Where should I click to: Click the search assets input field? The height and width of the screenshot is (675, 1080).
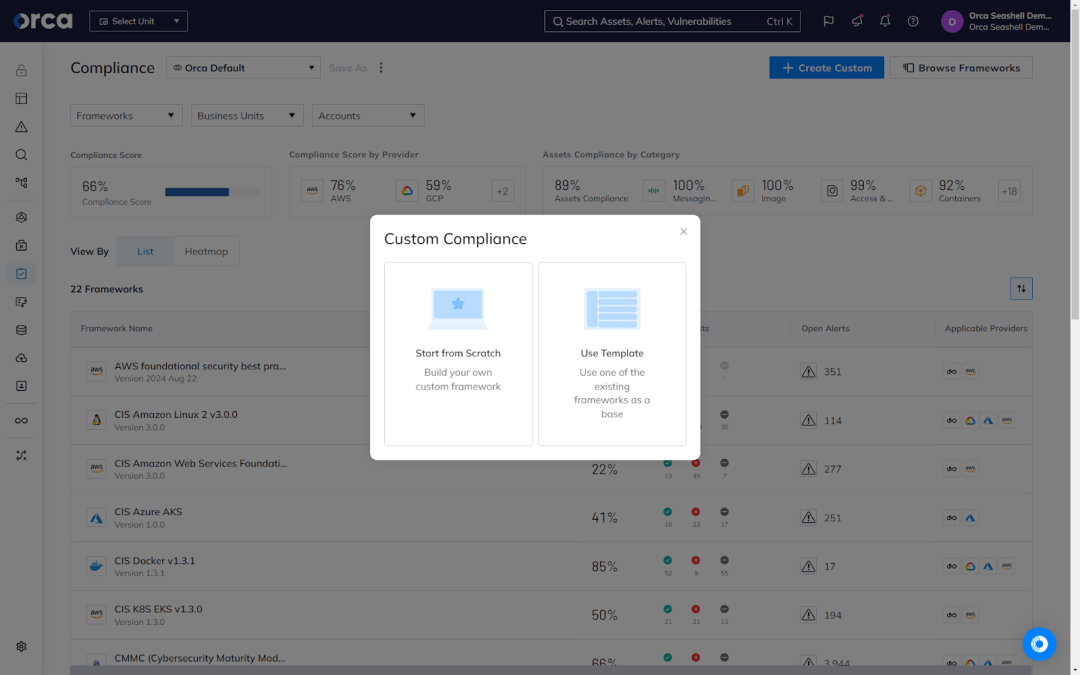tap(672, 21)
